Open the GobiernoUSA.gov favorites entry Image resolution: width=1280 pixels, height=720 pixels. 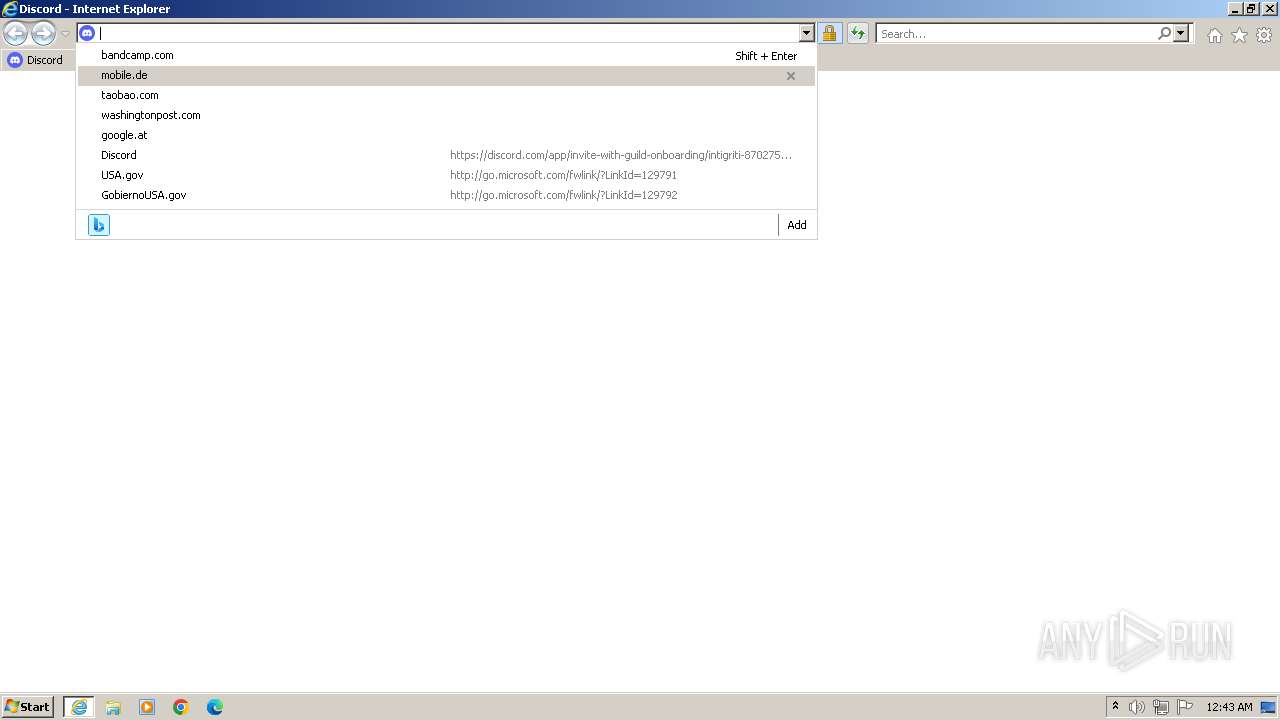[x=446, y=195]
